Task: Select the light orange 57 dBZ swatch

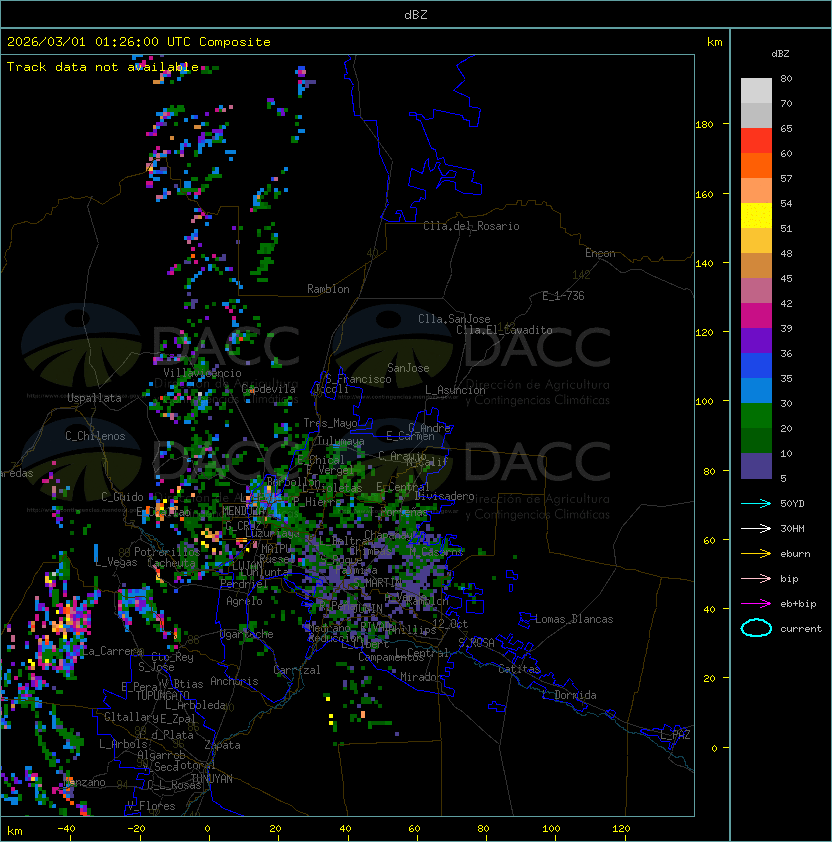Action: pos(756,191)
